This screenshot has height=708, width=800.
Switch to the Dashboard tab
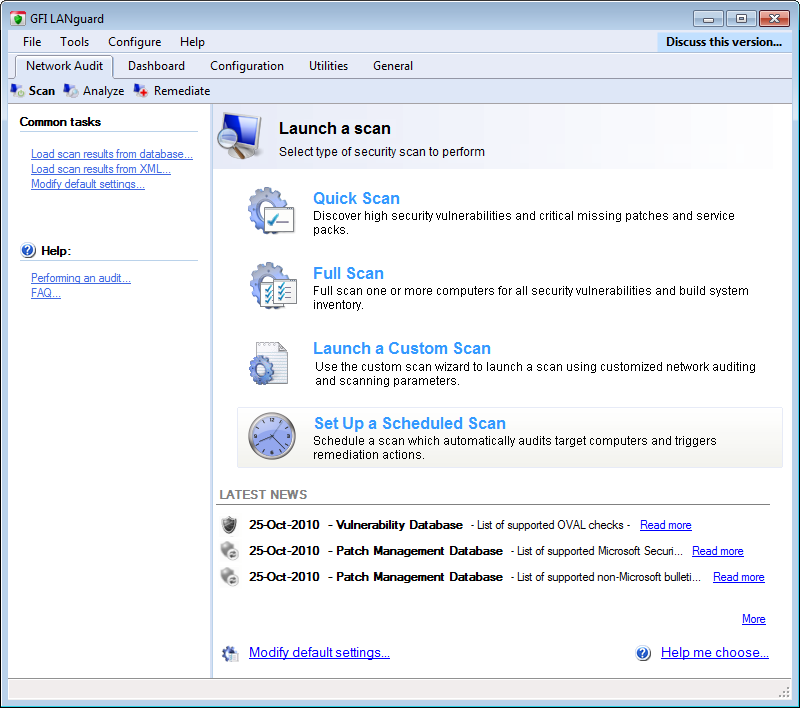156,66
